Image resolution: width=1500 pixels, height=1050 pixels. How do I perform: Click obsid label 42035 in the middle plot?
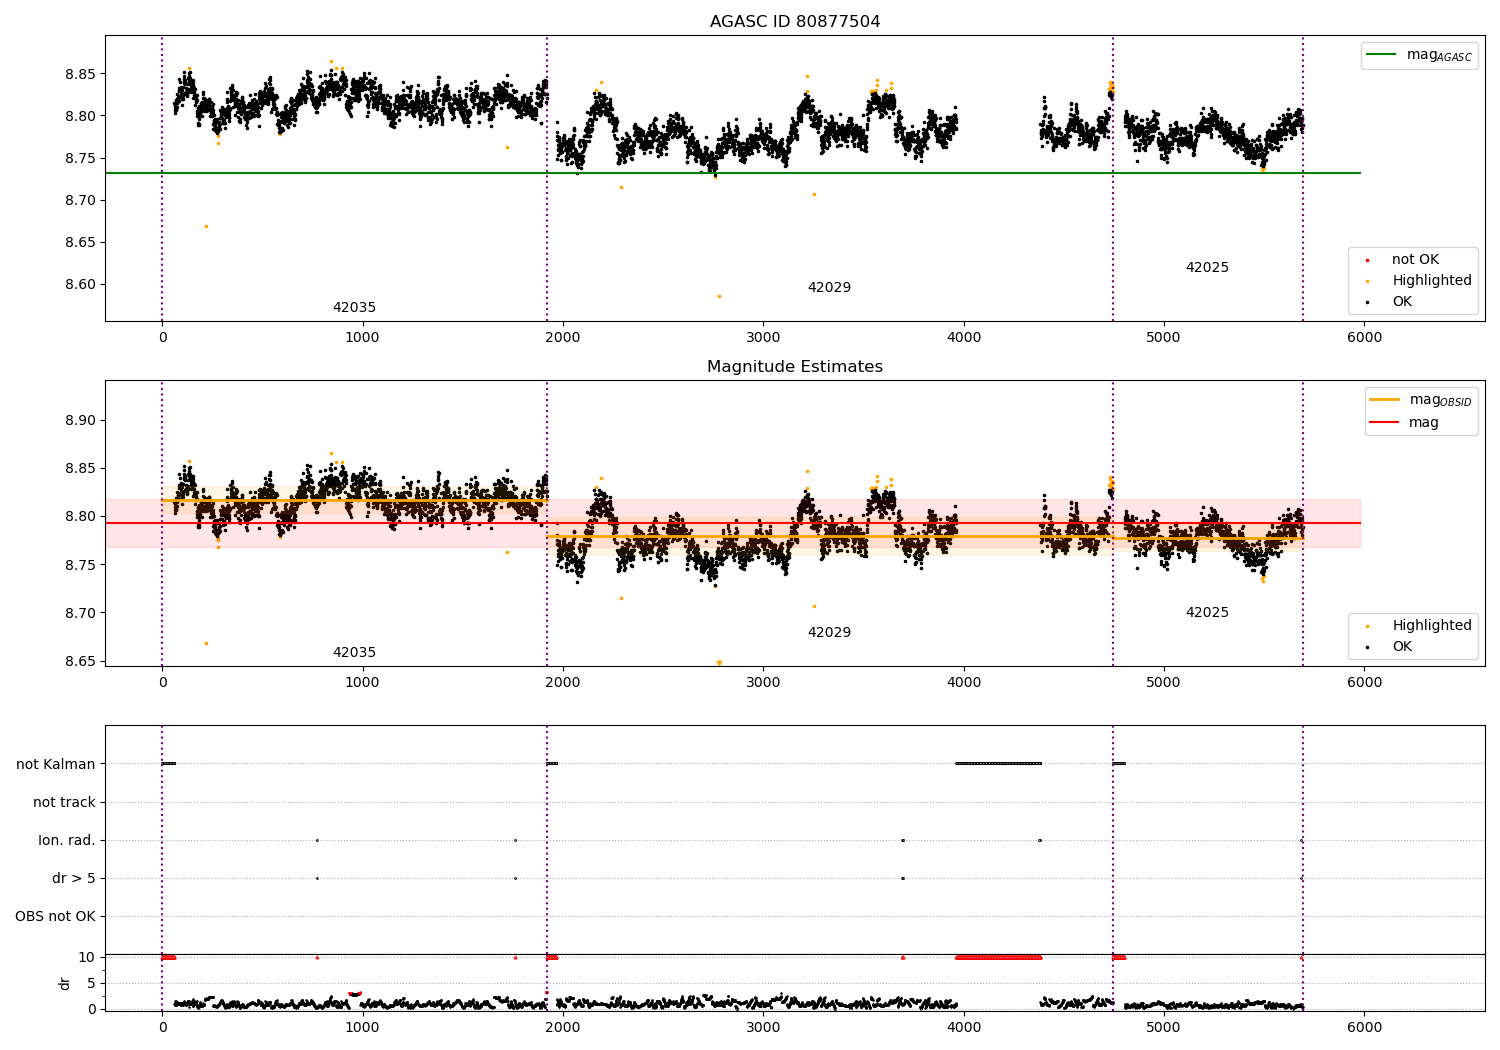point(354,653)
